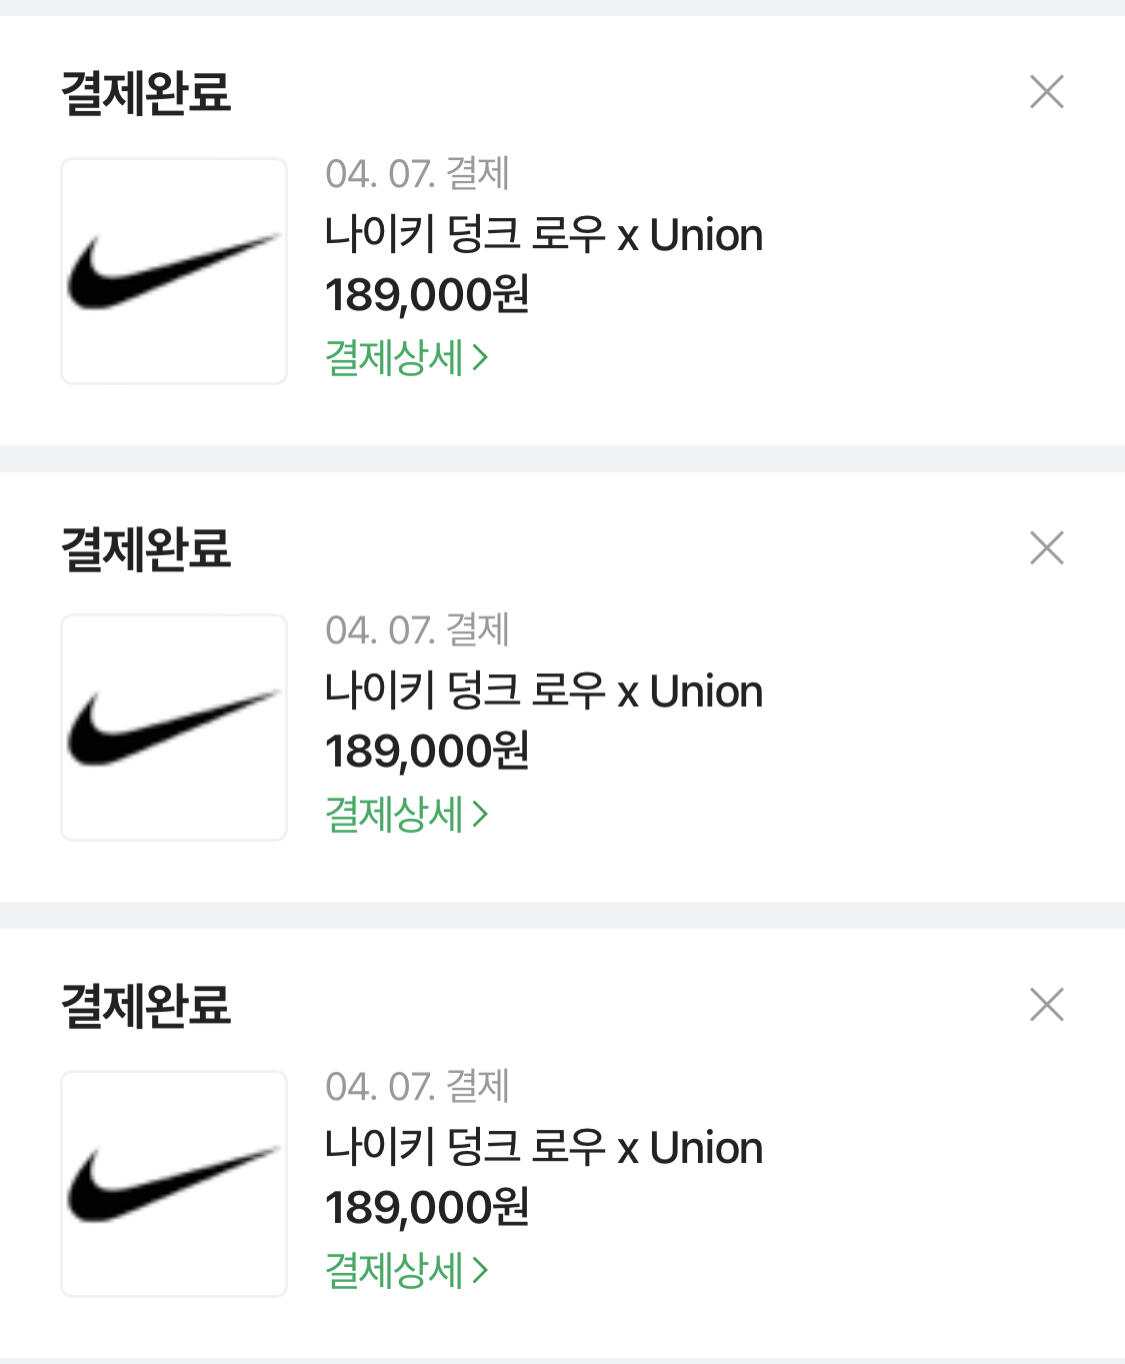Select the 189,000원 price in second order
Image resolution: width=1125 pixels, height=1364 pixels.
pyautogui.click(x=427, y=751)
